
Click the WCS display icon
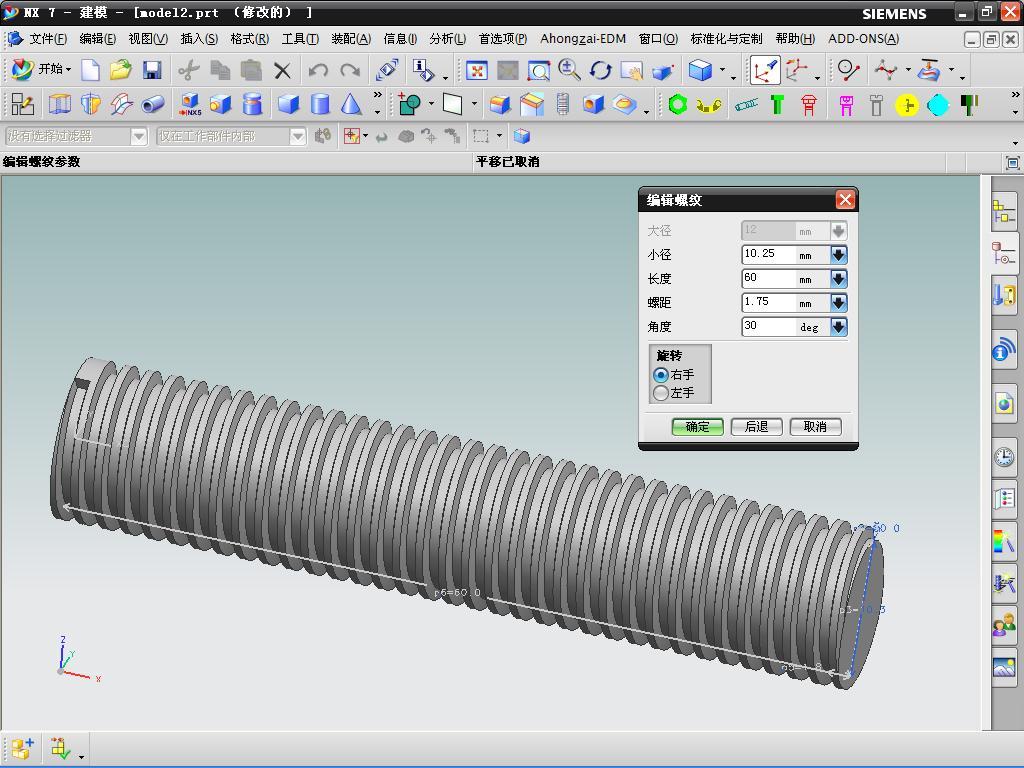(765, 70)
